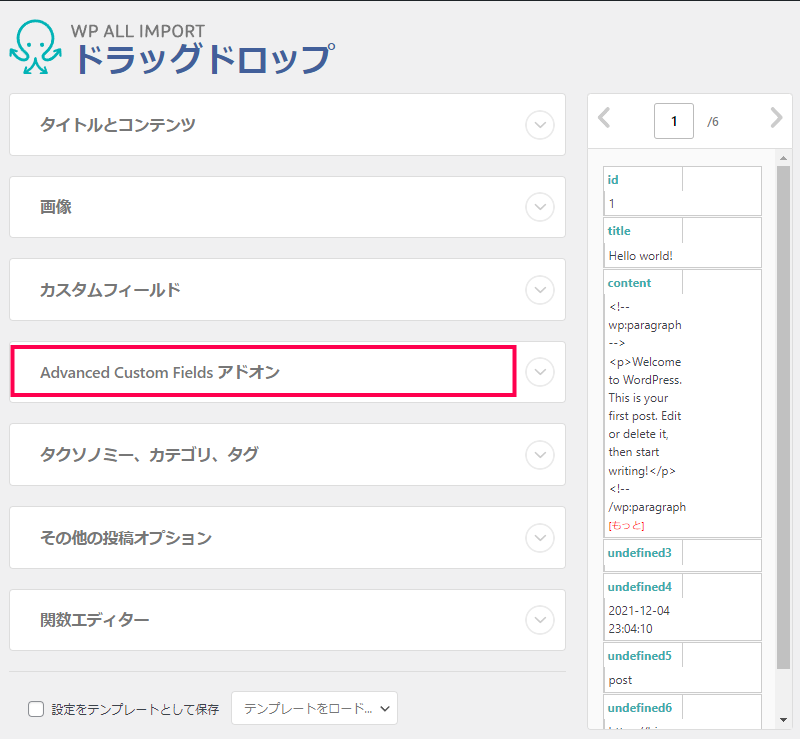Click the Hello world! title value
This screenshot has width=800, height=739.
(x=640, y=256)
